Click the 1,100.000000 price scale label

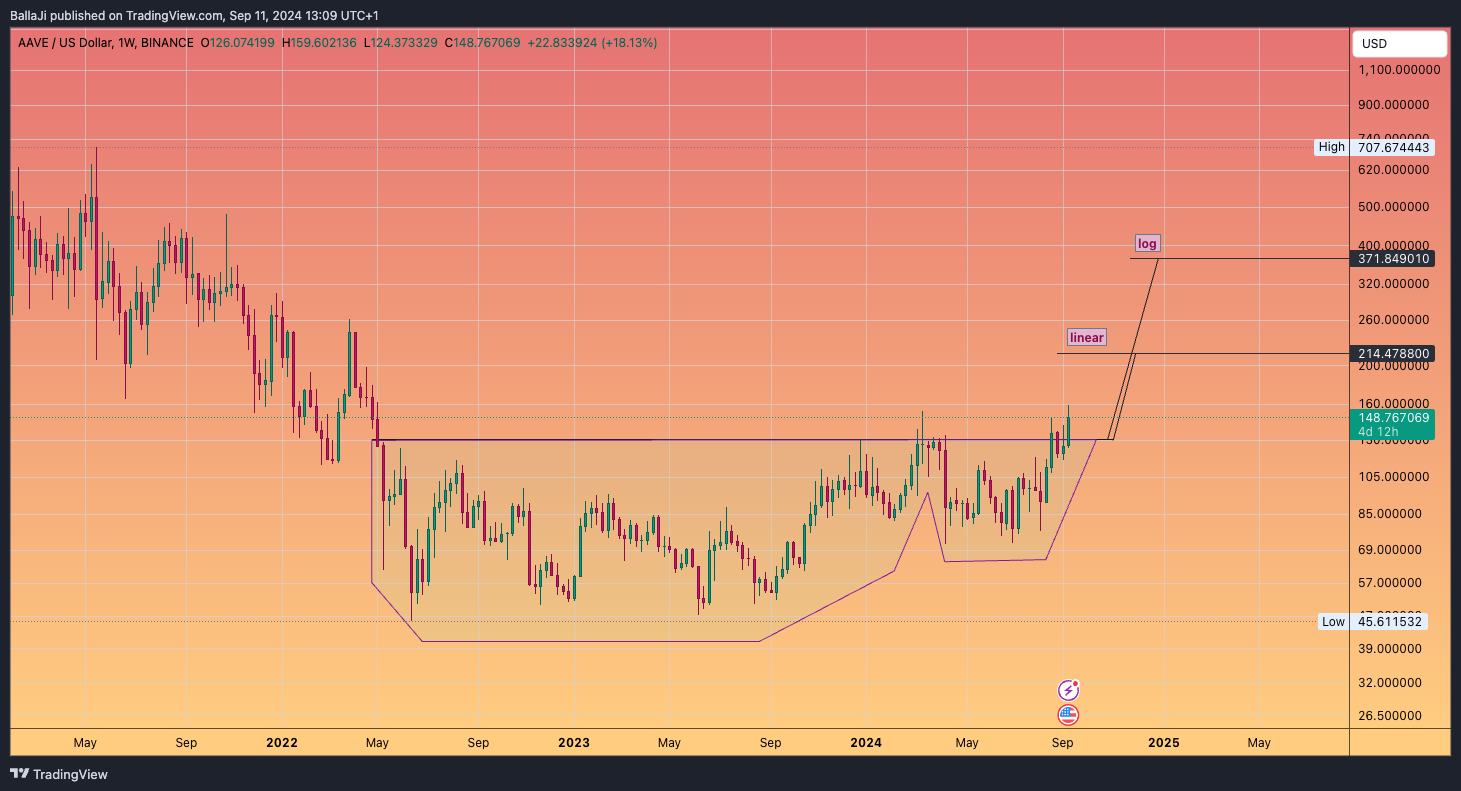point(1399,70)
